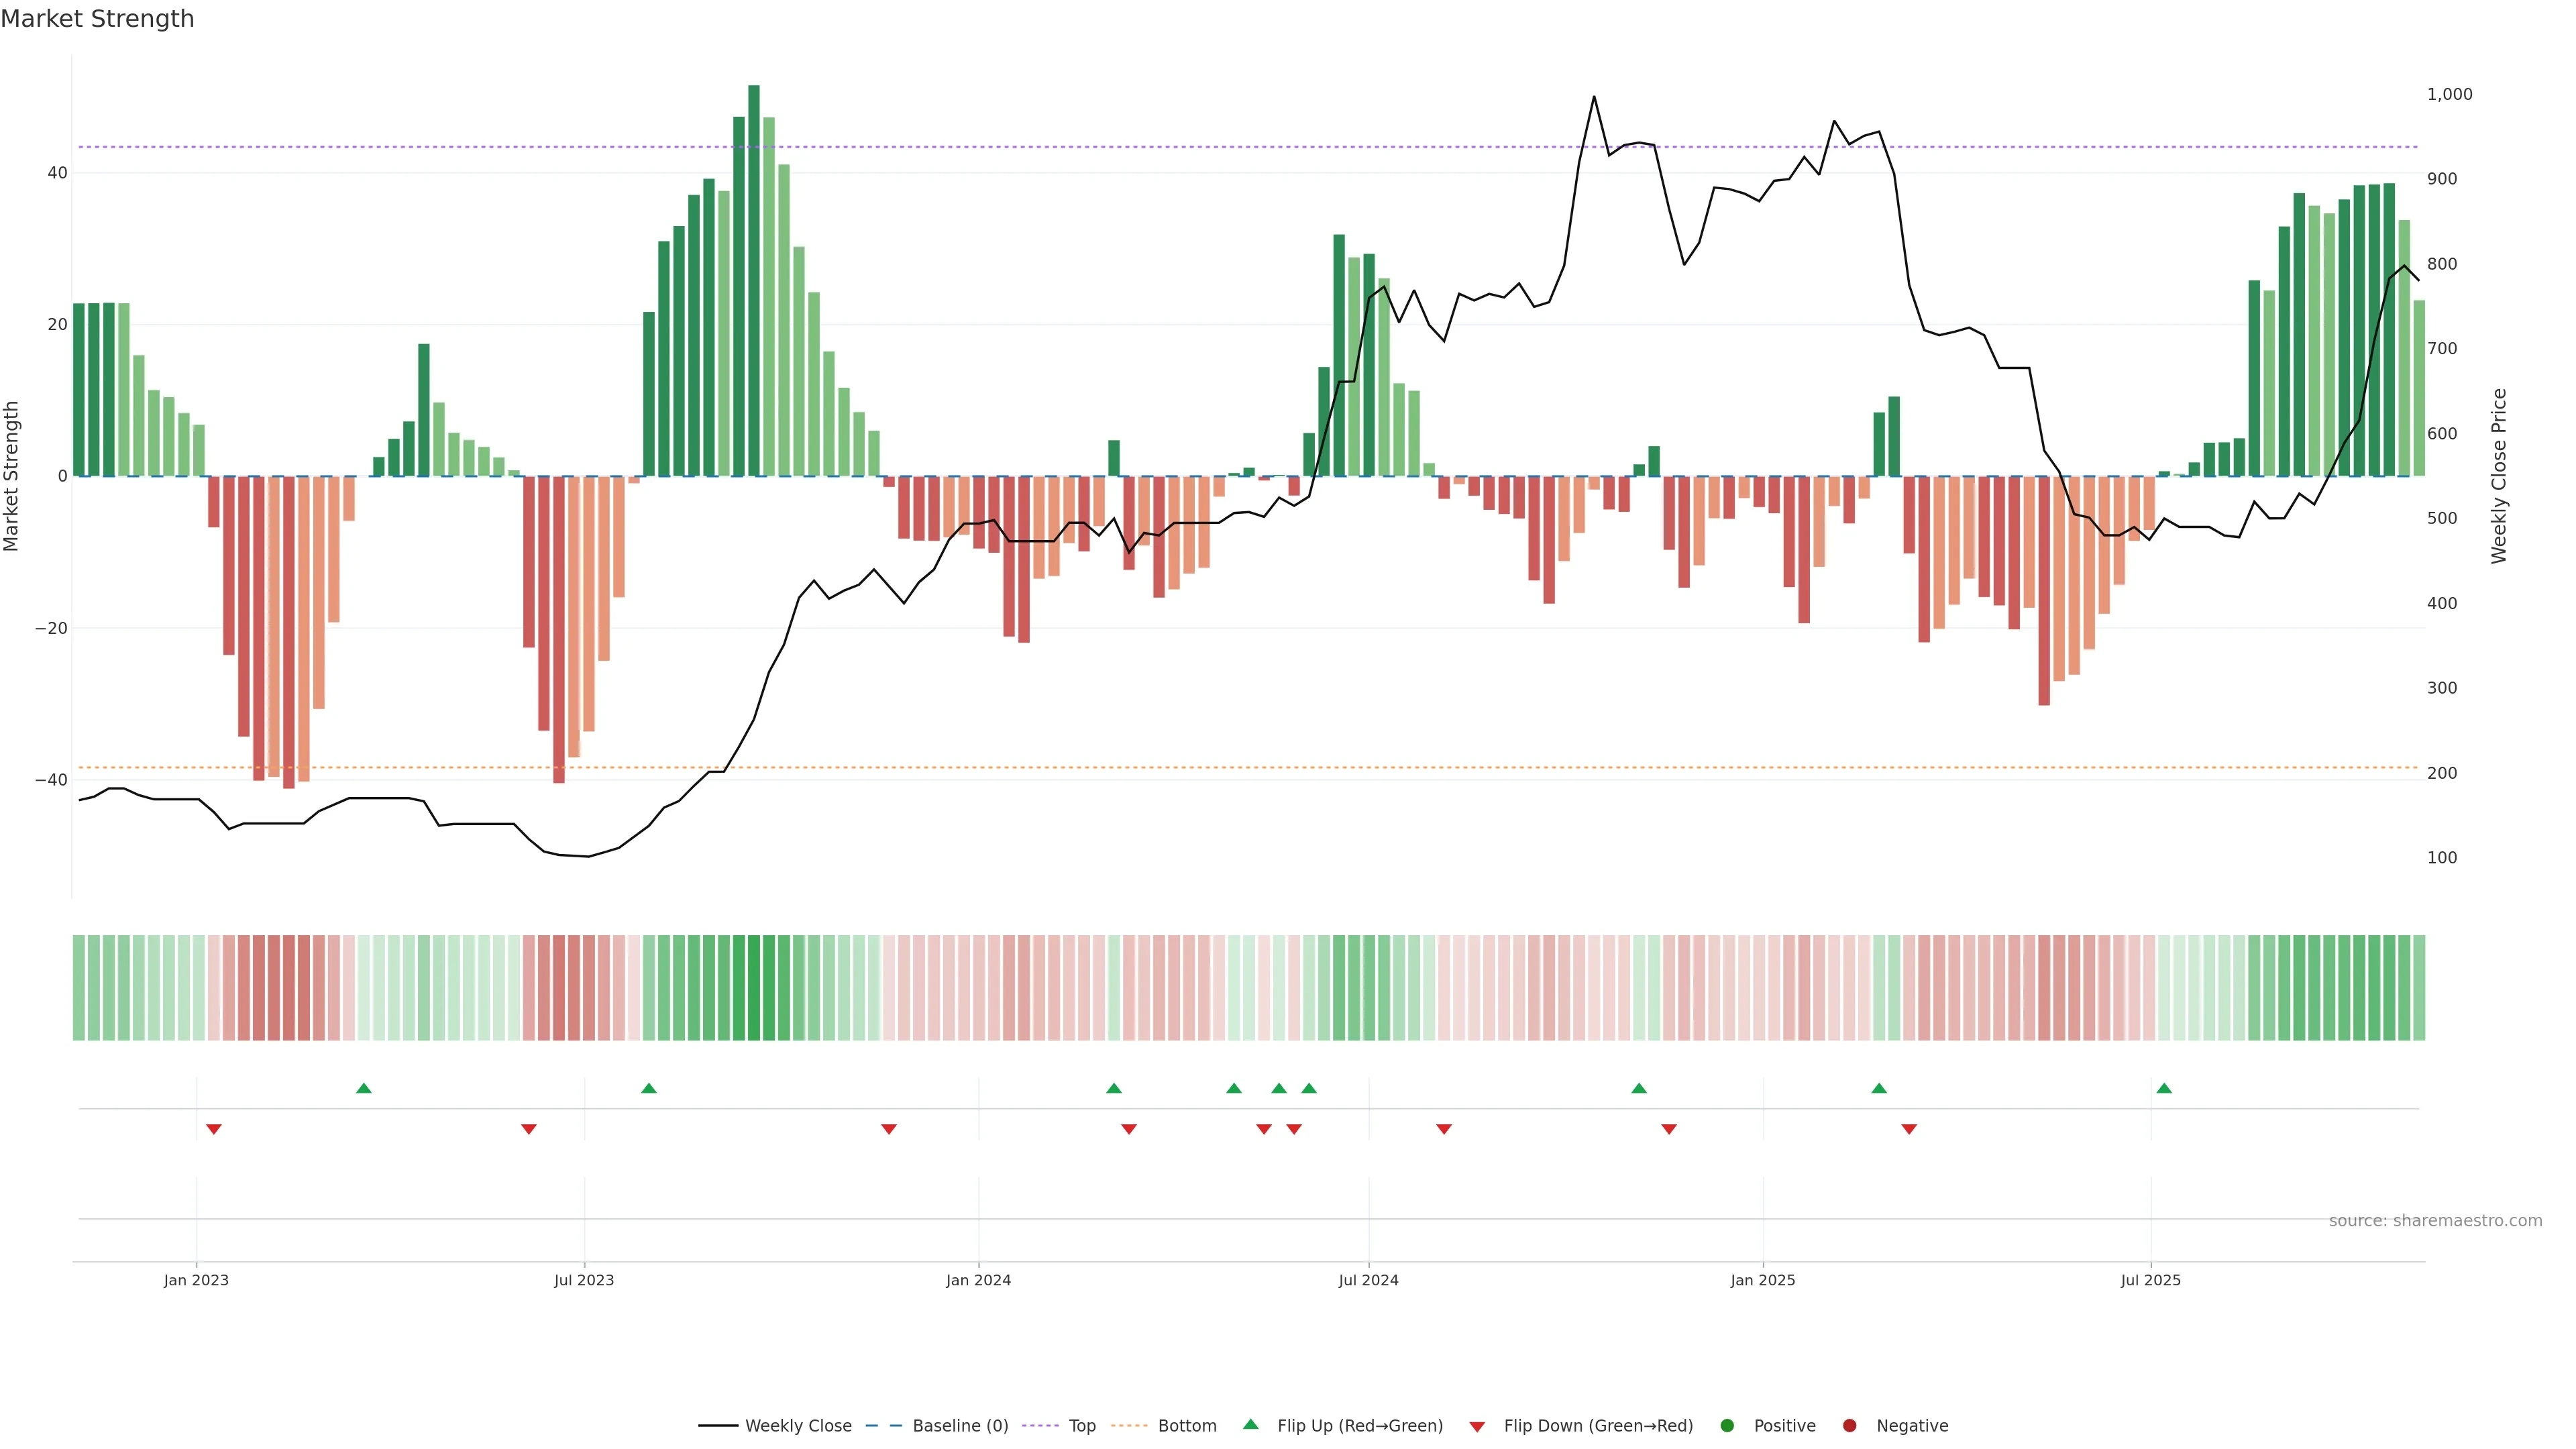Click the Jan 2024 x-axis label

point(978,1280)
